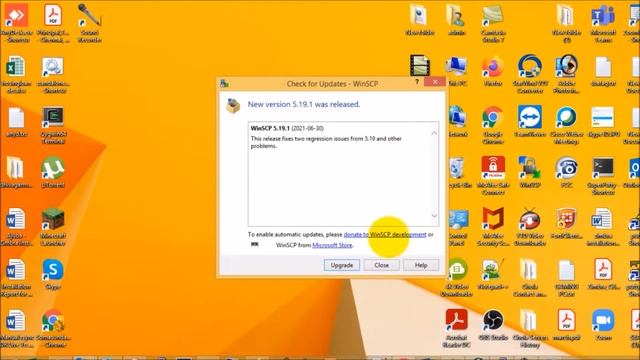Click the WinSCP 5.19.1 release heading
640x360 pixels.
[270, 128]
